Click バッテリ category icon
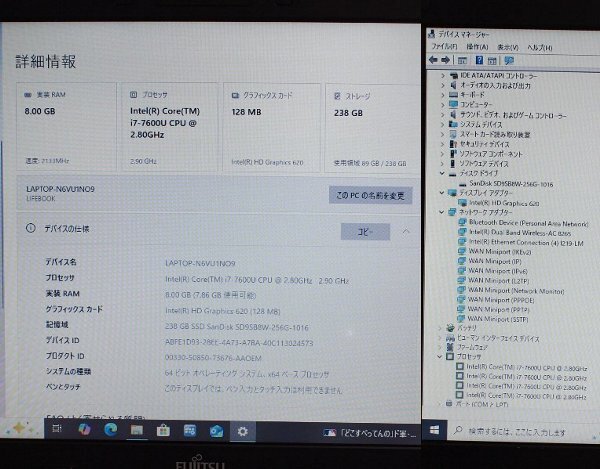The width and height of the screenshot is (600, 469). click(450, 328)
